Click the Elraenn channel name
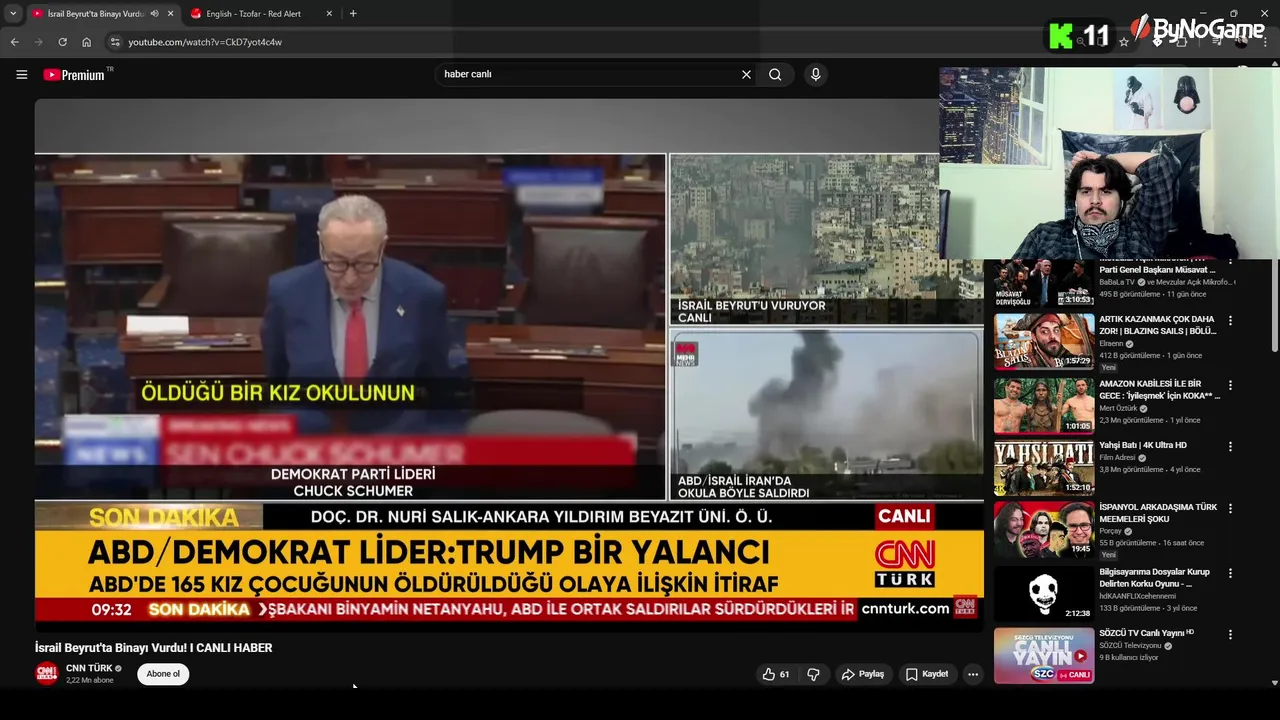 tap(1112, 343)
